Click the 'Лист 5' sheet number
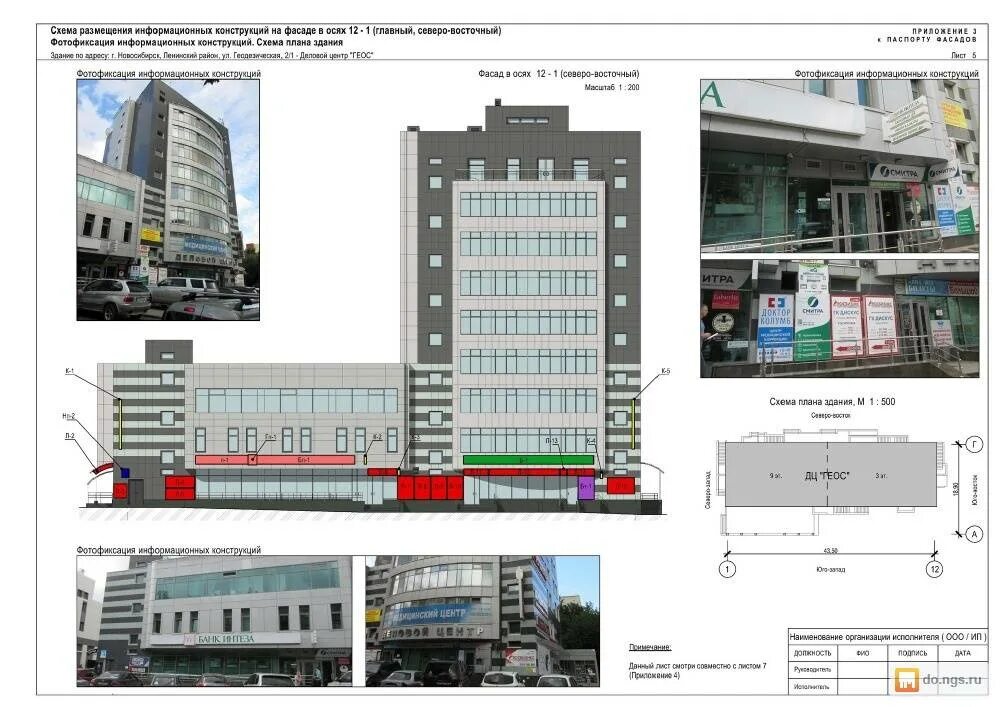 point(964,55)
